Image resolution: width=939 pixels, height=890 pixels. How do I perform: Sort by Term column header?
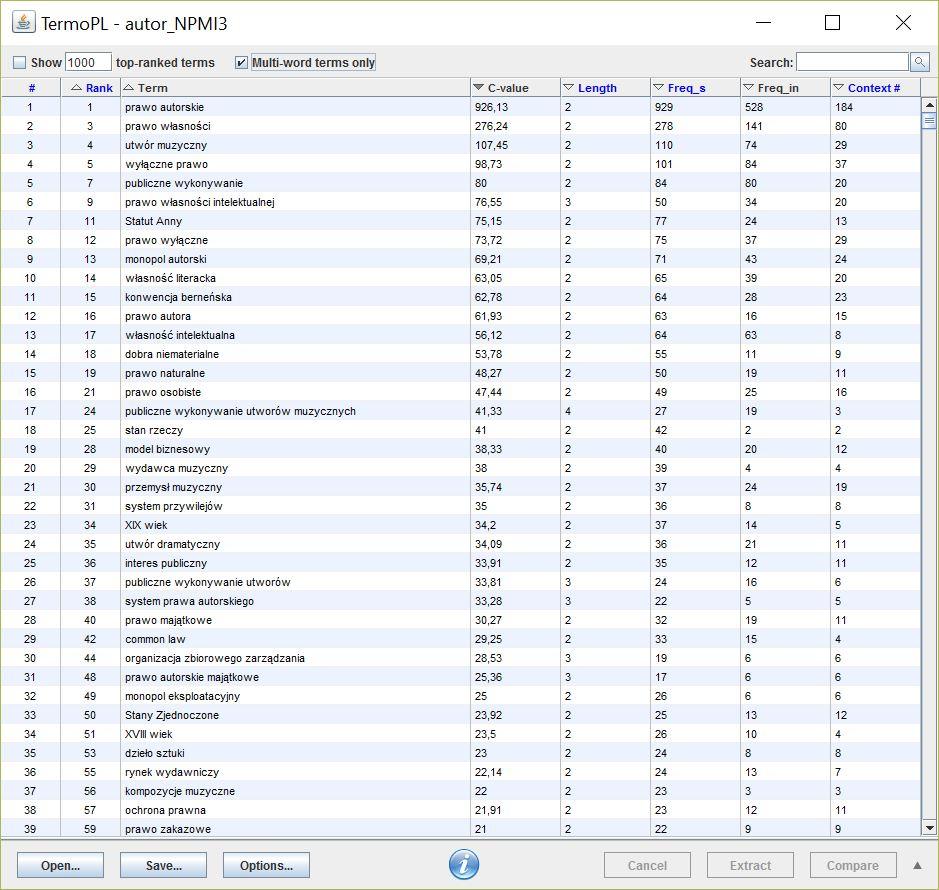295,87
